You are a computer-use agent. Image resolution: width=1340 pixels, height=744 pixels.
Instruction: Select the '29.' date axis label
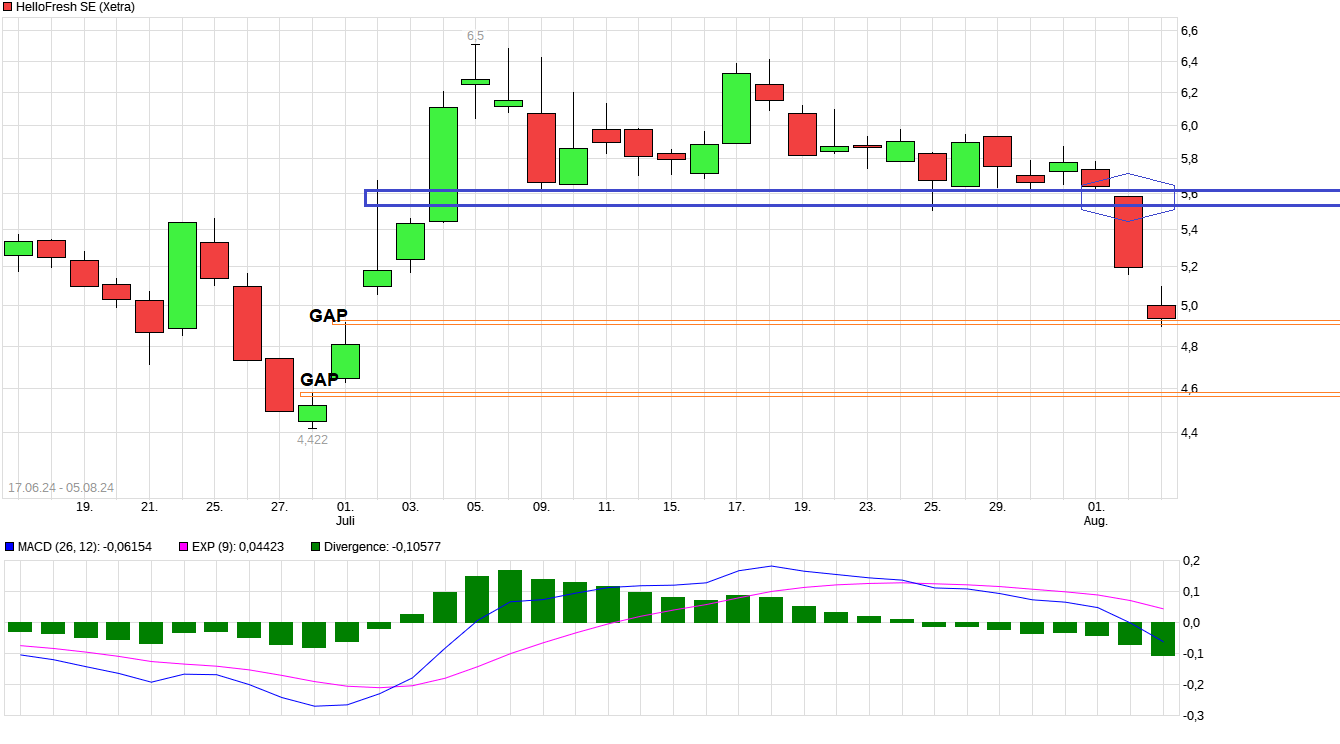(997, 507)
